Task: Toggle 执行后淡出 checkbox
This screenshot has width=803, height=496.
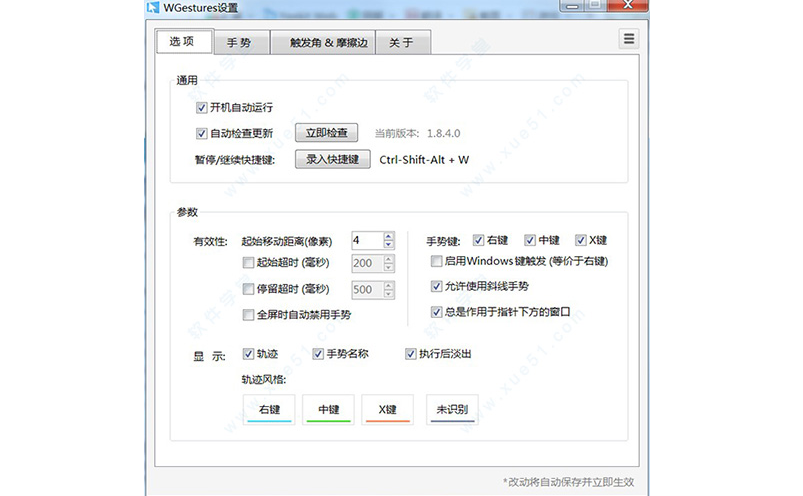Action: tap(411, 354)
